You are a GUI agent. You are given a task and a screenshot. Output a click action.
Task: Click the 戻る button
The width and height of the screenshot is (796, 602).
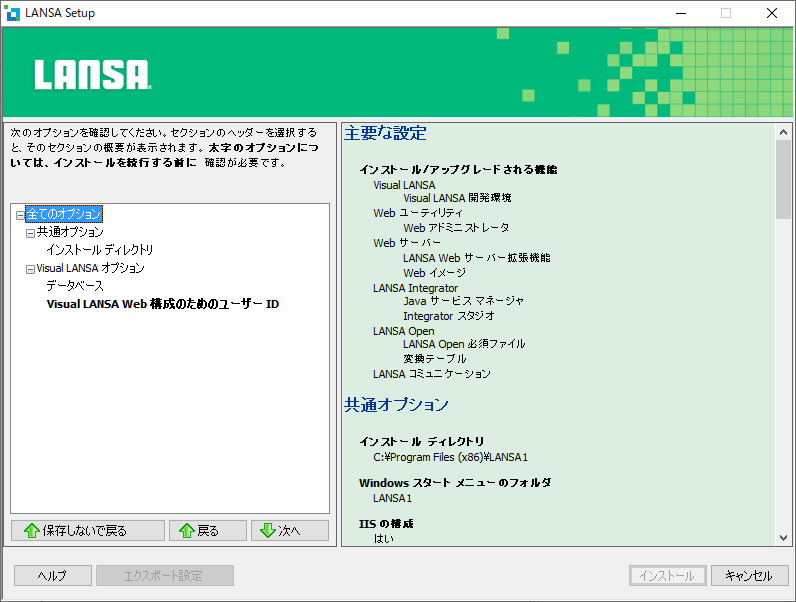coord(208,530)
